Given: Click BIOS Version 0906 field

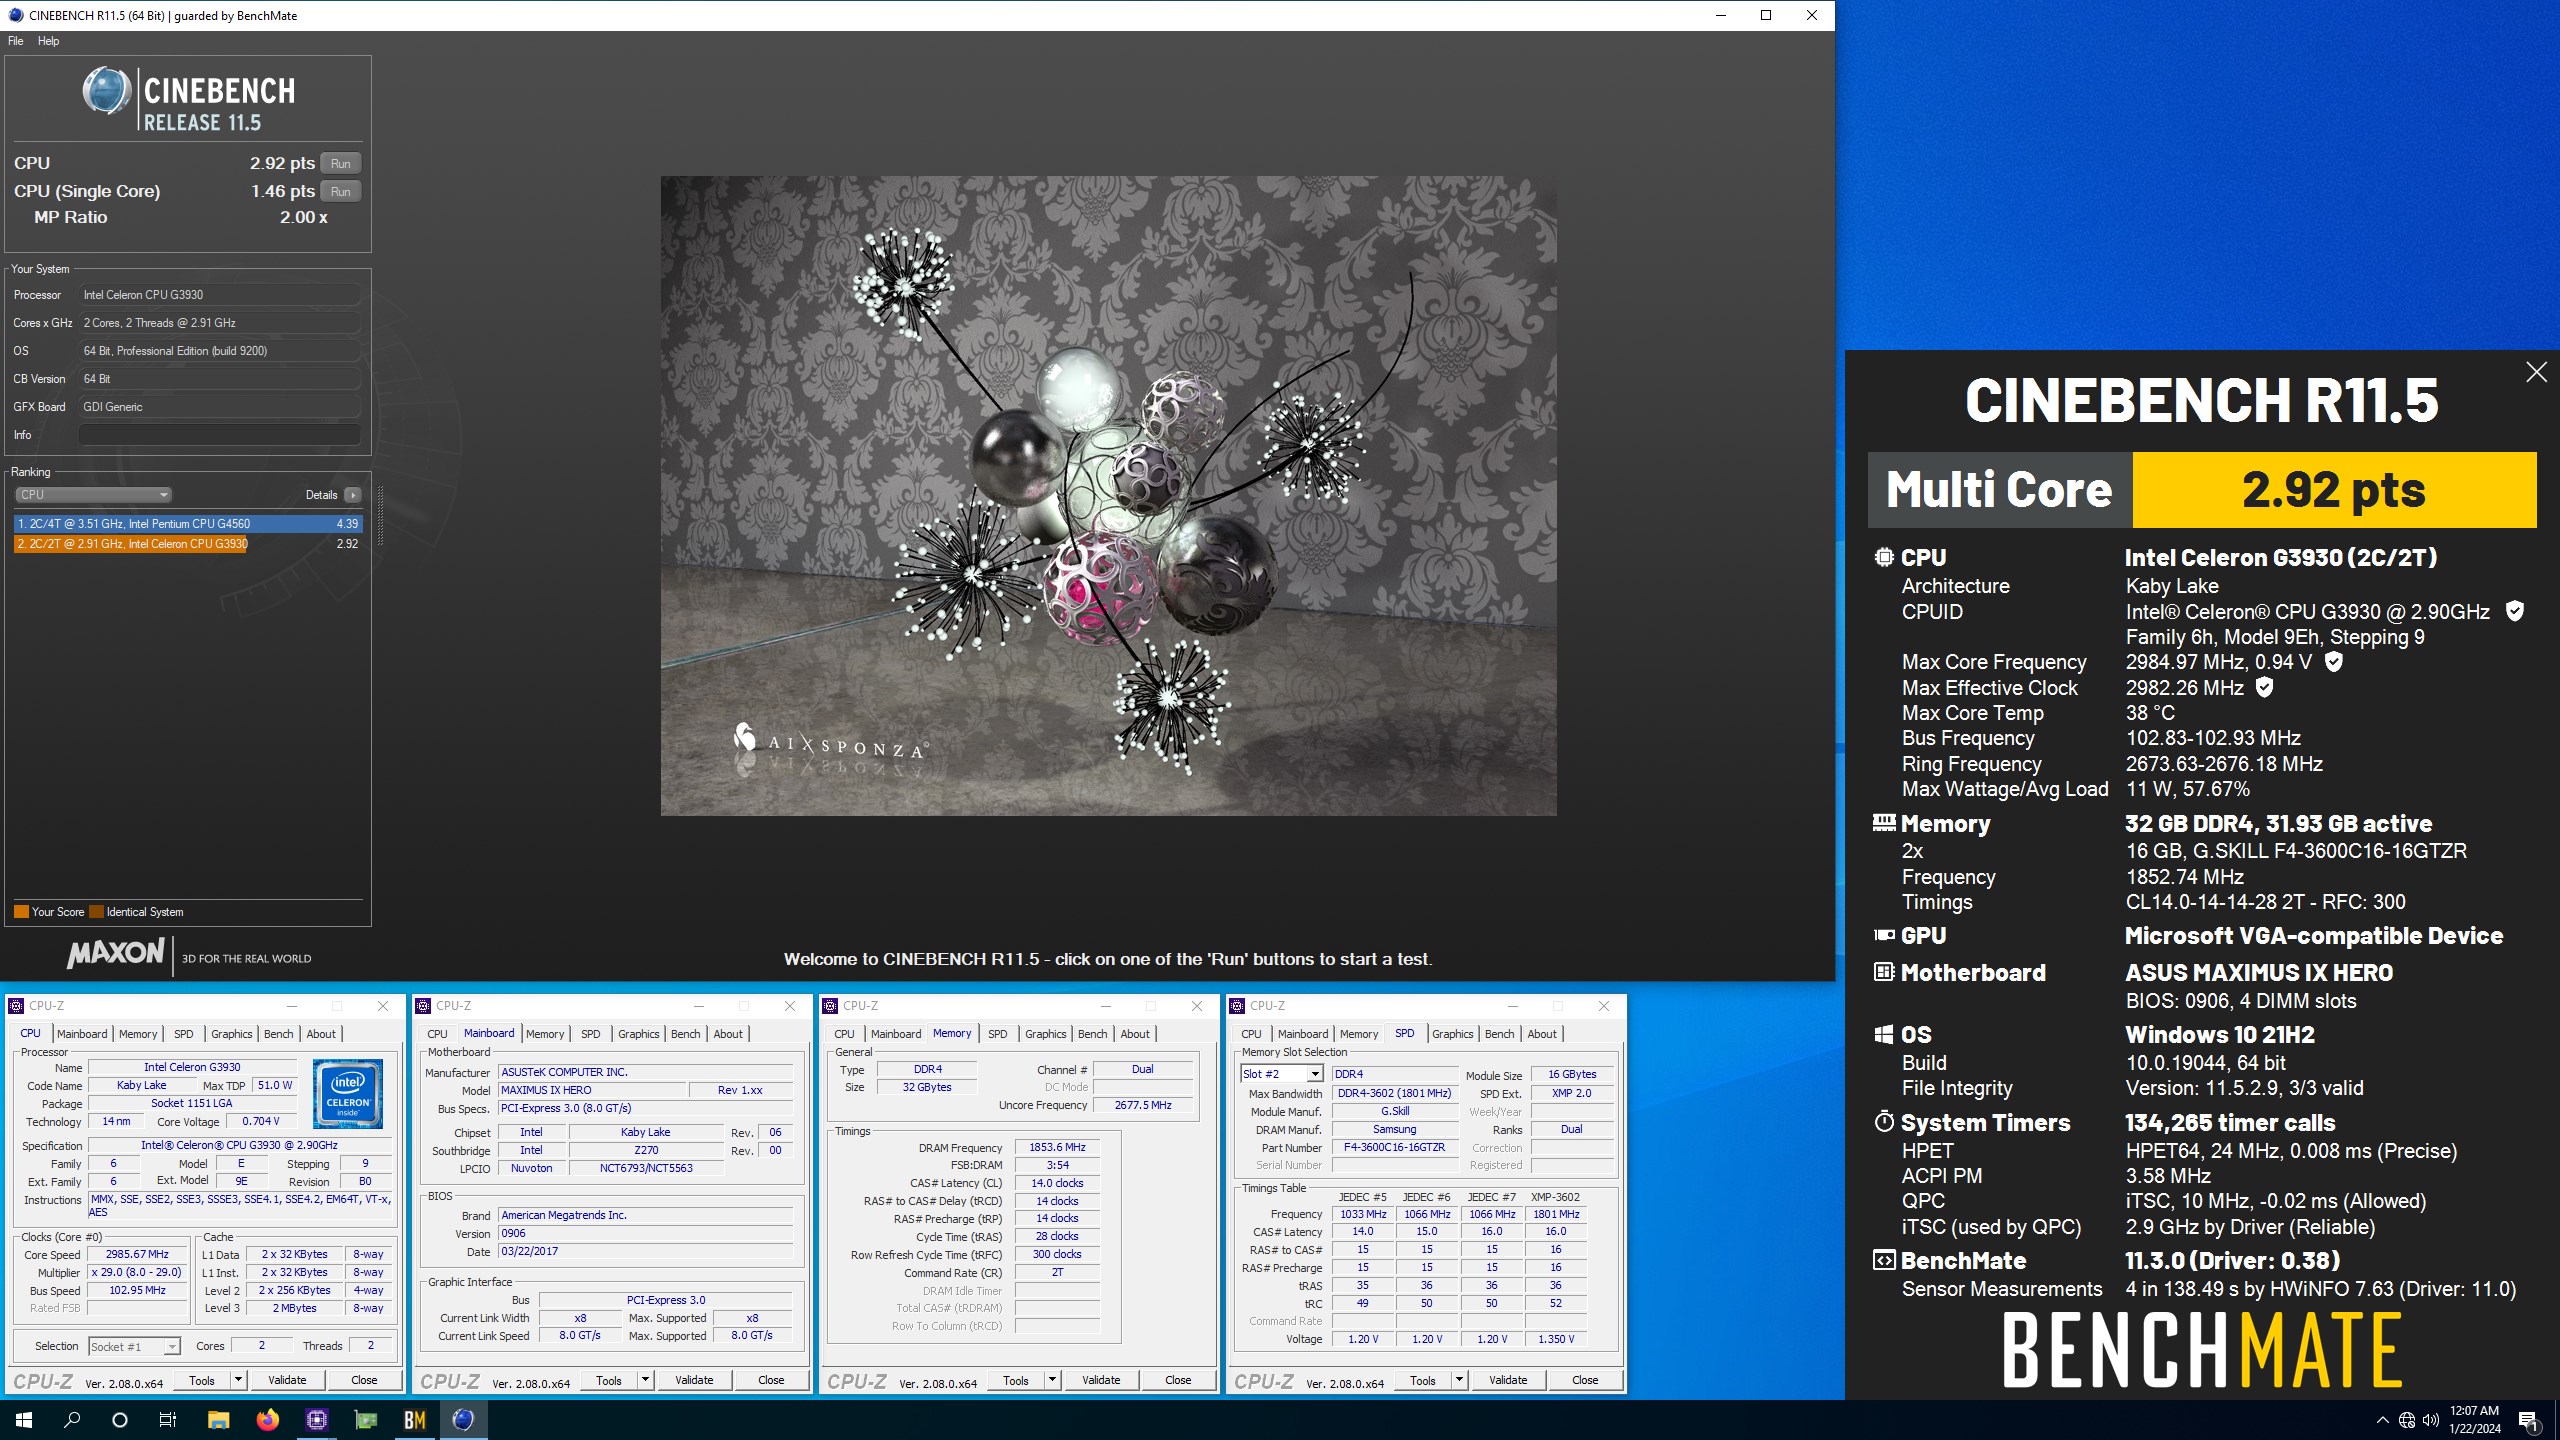Looking at the screenshot, I should coord(646,1234).
